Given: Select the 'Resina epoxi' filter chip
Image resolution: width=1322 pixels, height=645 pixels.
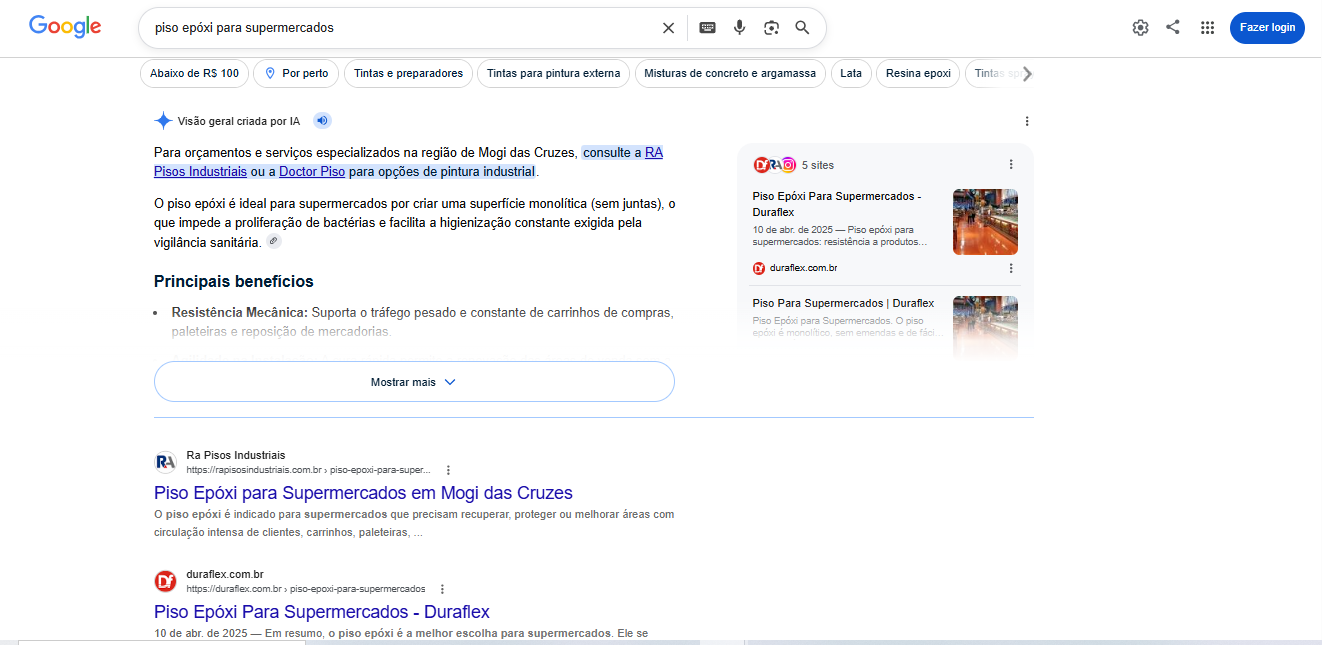Looking at the screenshot, I should [x=918, y=73].
